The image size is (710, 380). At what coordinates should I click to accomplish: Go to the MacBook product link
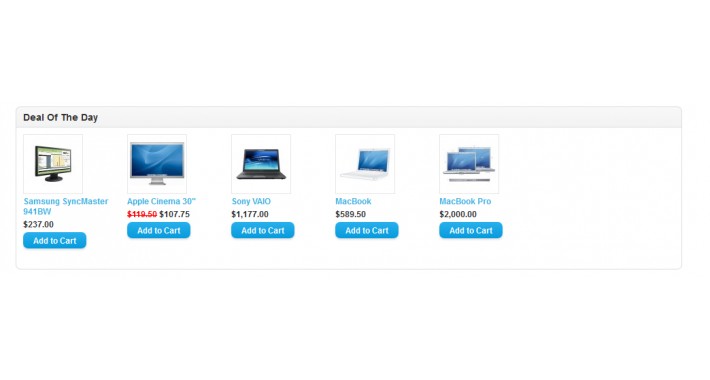pyautogui.click(x=353, y=202)
